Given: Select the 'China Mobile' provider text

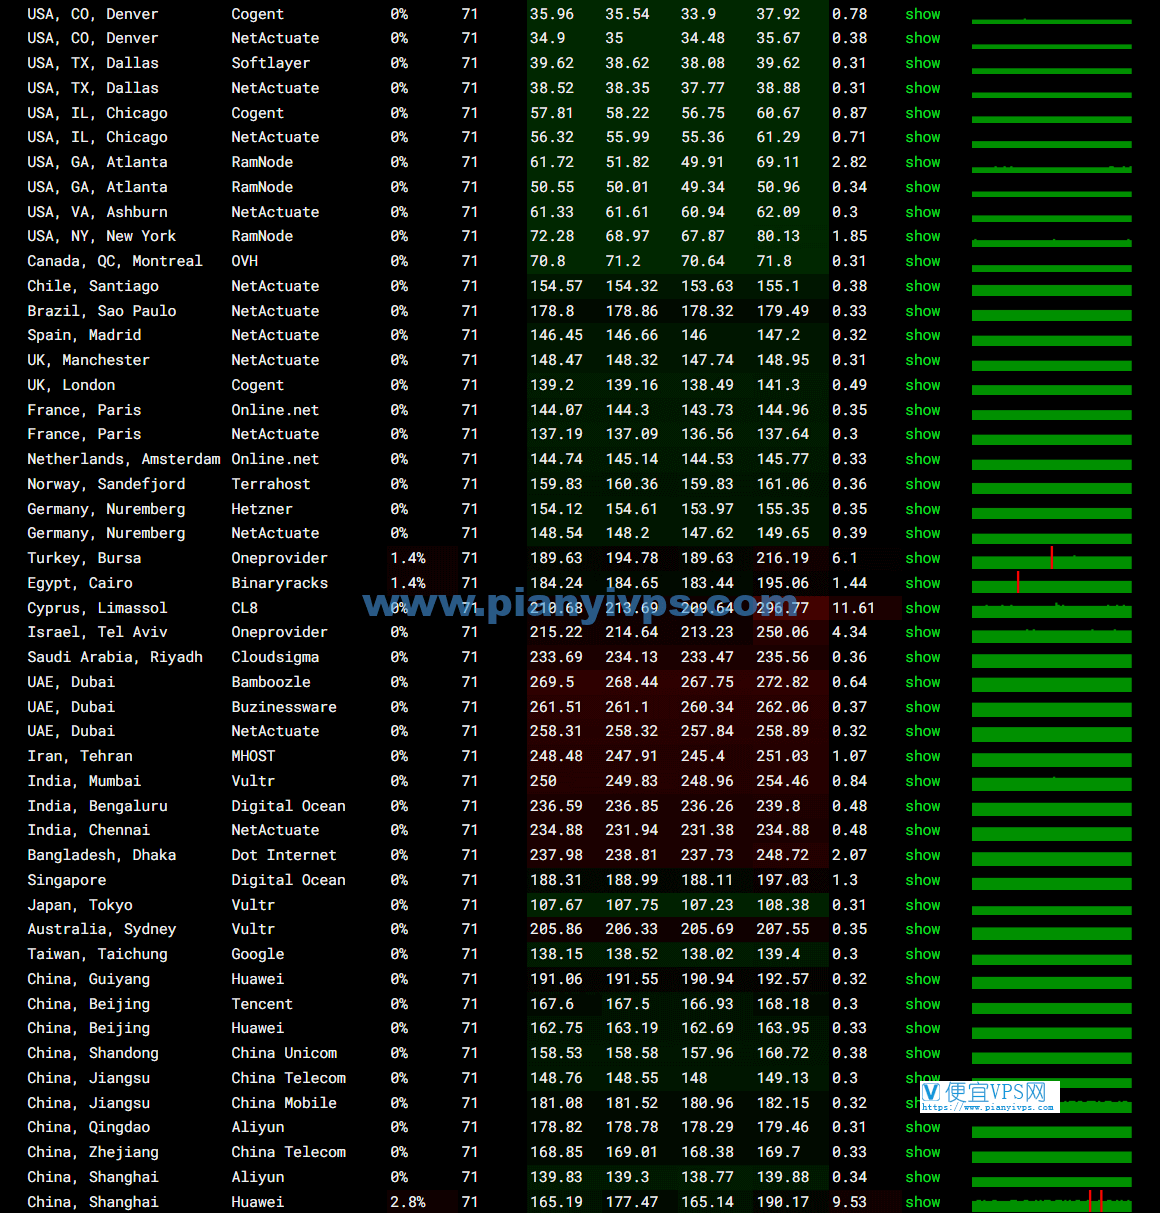Looking at the screenshot, I should [284, 1103].
